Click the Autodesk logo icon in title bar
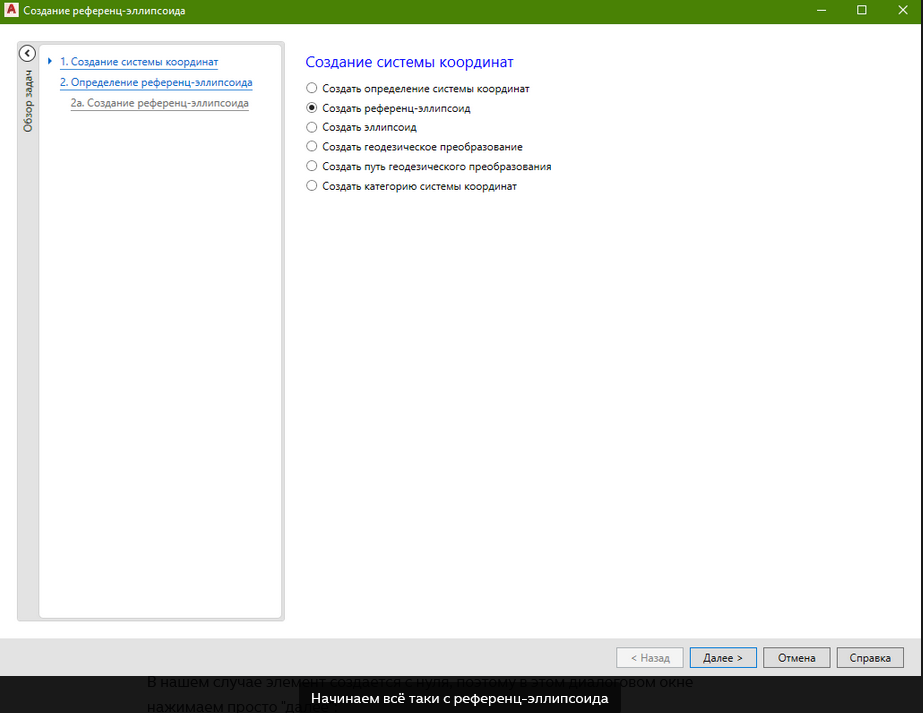 tap(11, 10)
